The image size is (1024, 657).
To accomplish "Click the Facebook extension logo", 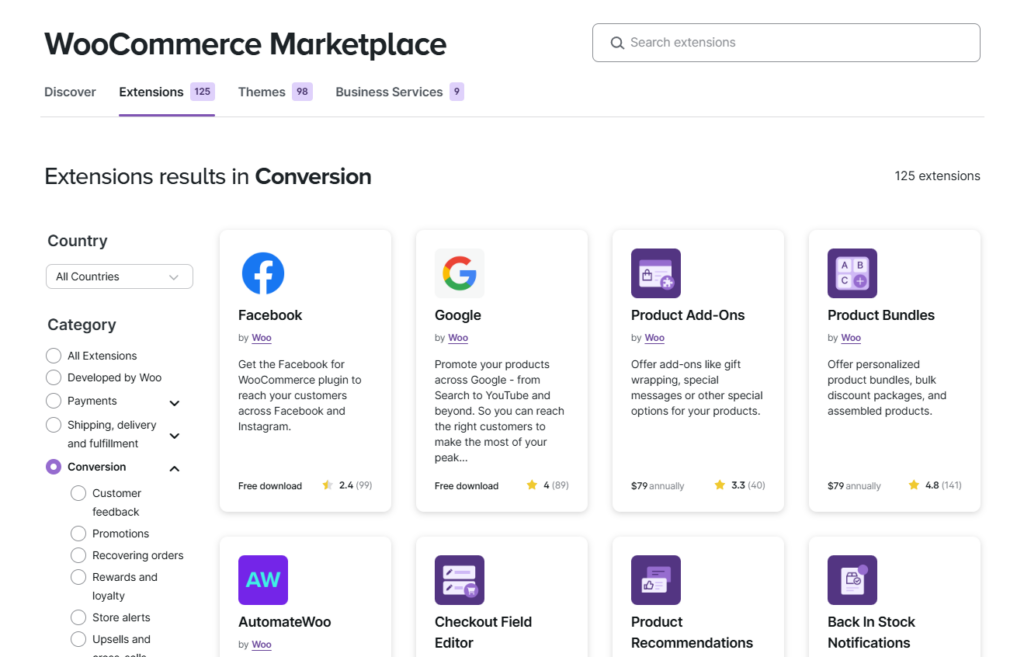I will coord(263,273).
